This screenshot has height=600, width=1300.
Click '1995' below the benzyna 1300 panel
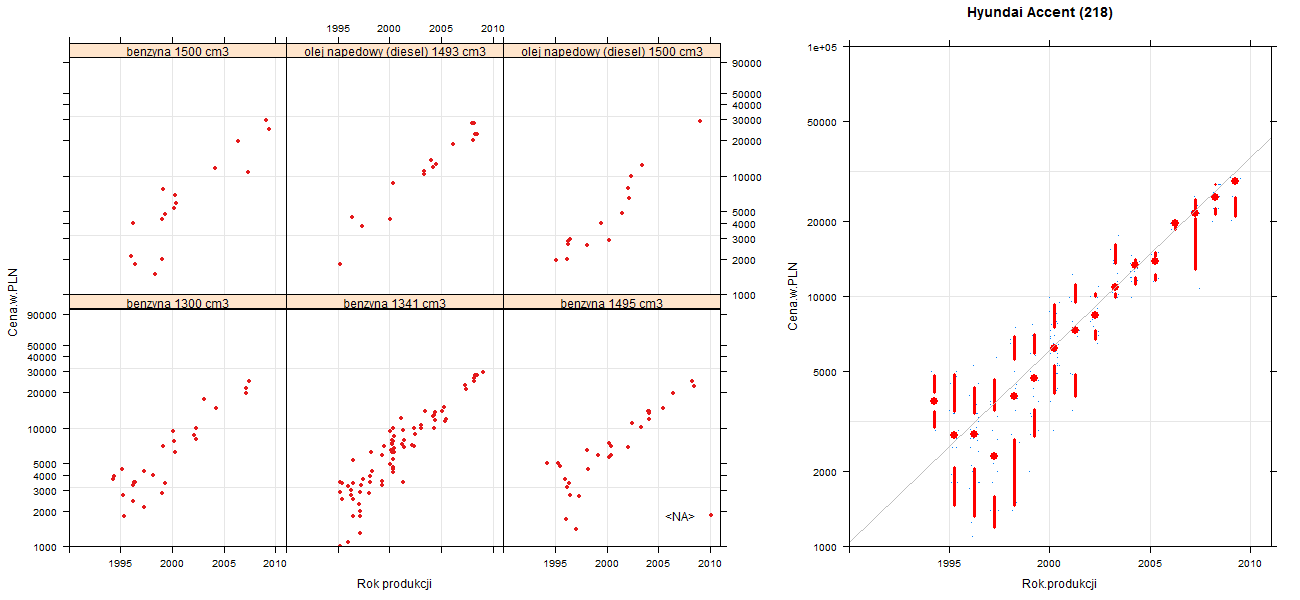(121, 564)
